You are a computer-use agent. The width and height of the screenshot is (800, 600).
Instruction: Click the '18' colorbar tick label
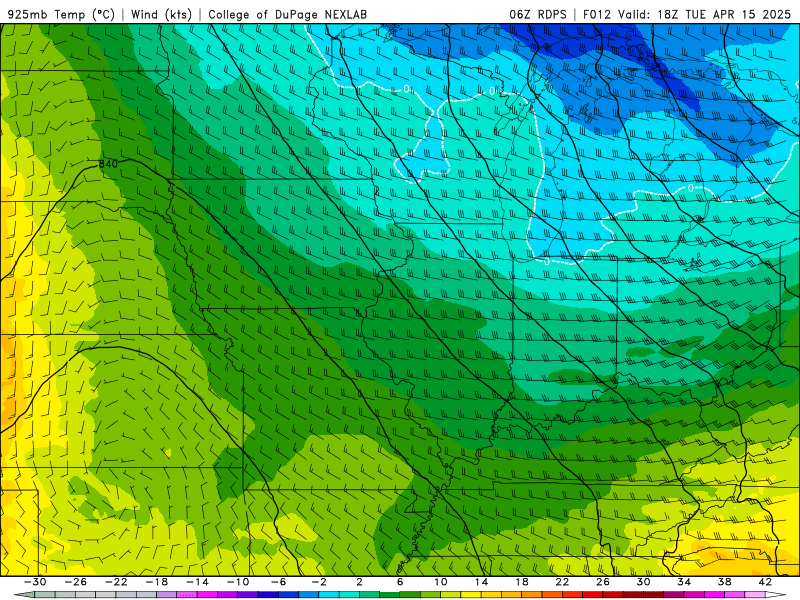pyautogui.click(x=521, y=582)
